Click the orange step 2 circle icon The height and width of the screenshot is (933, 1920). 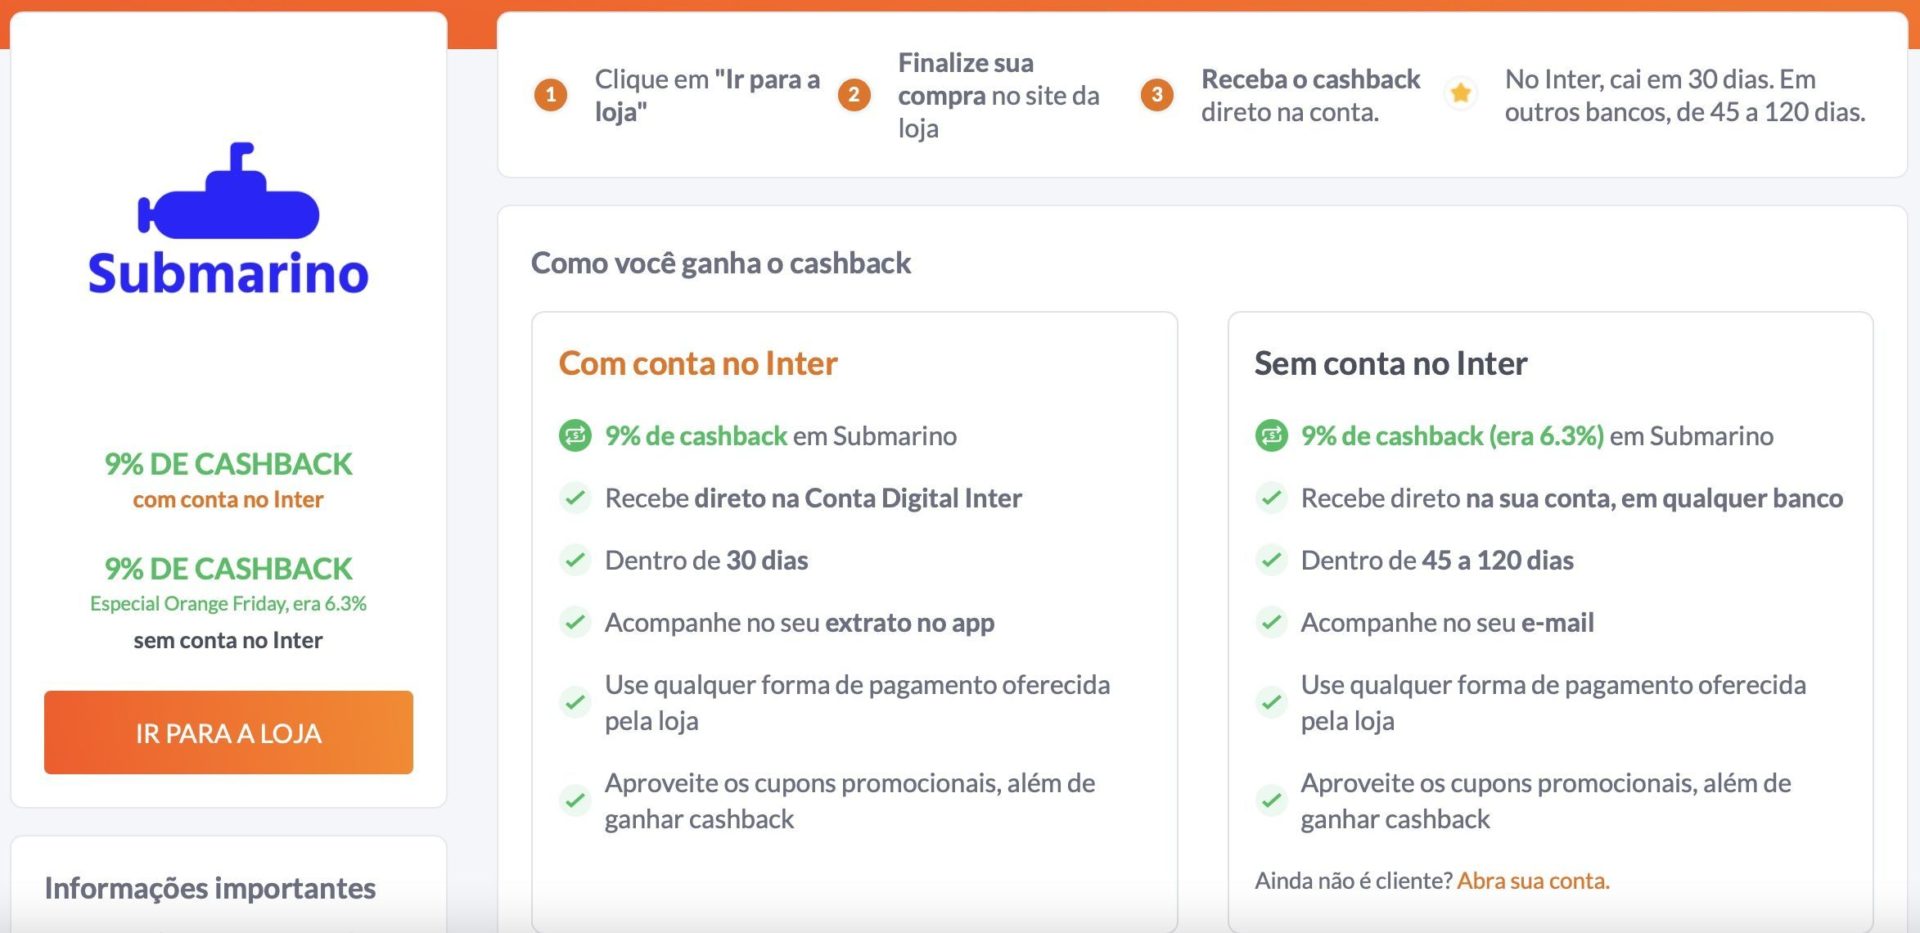(x=854, y=95)
